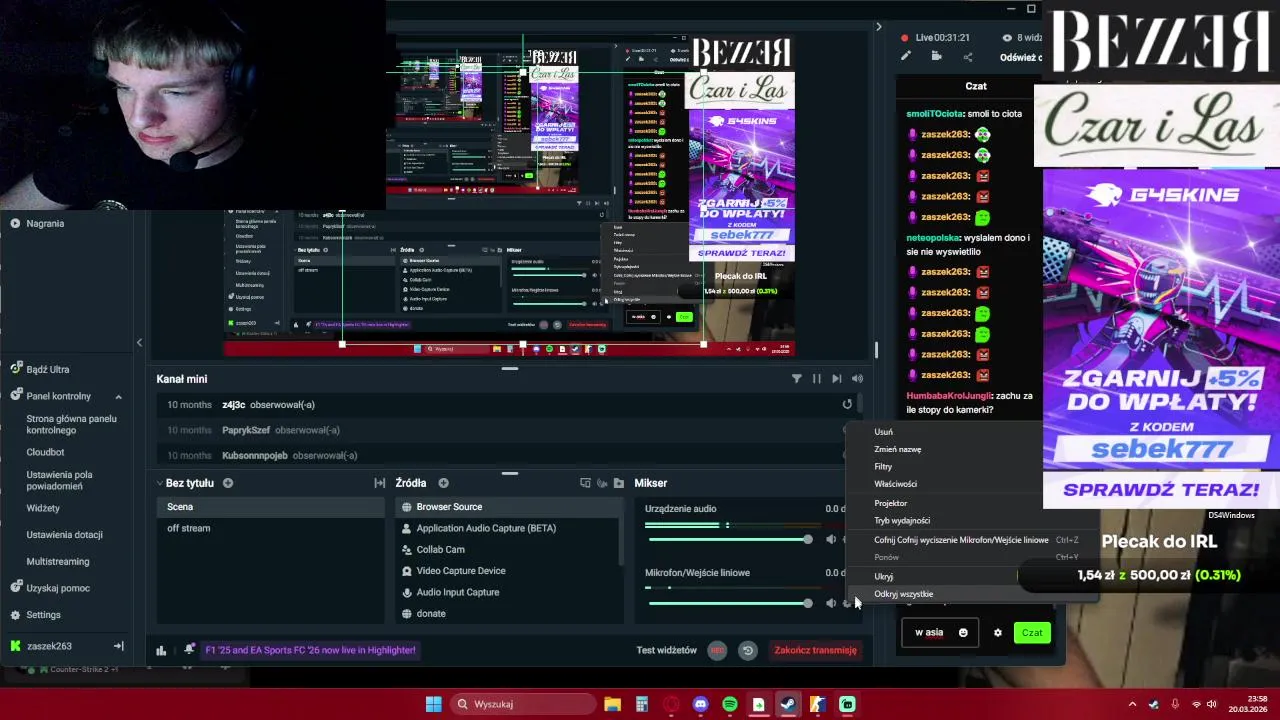Choose Zmień nazwę in the context menu
This screenshot has height=720, width=1280.
897,449
